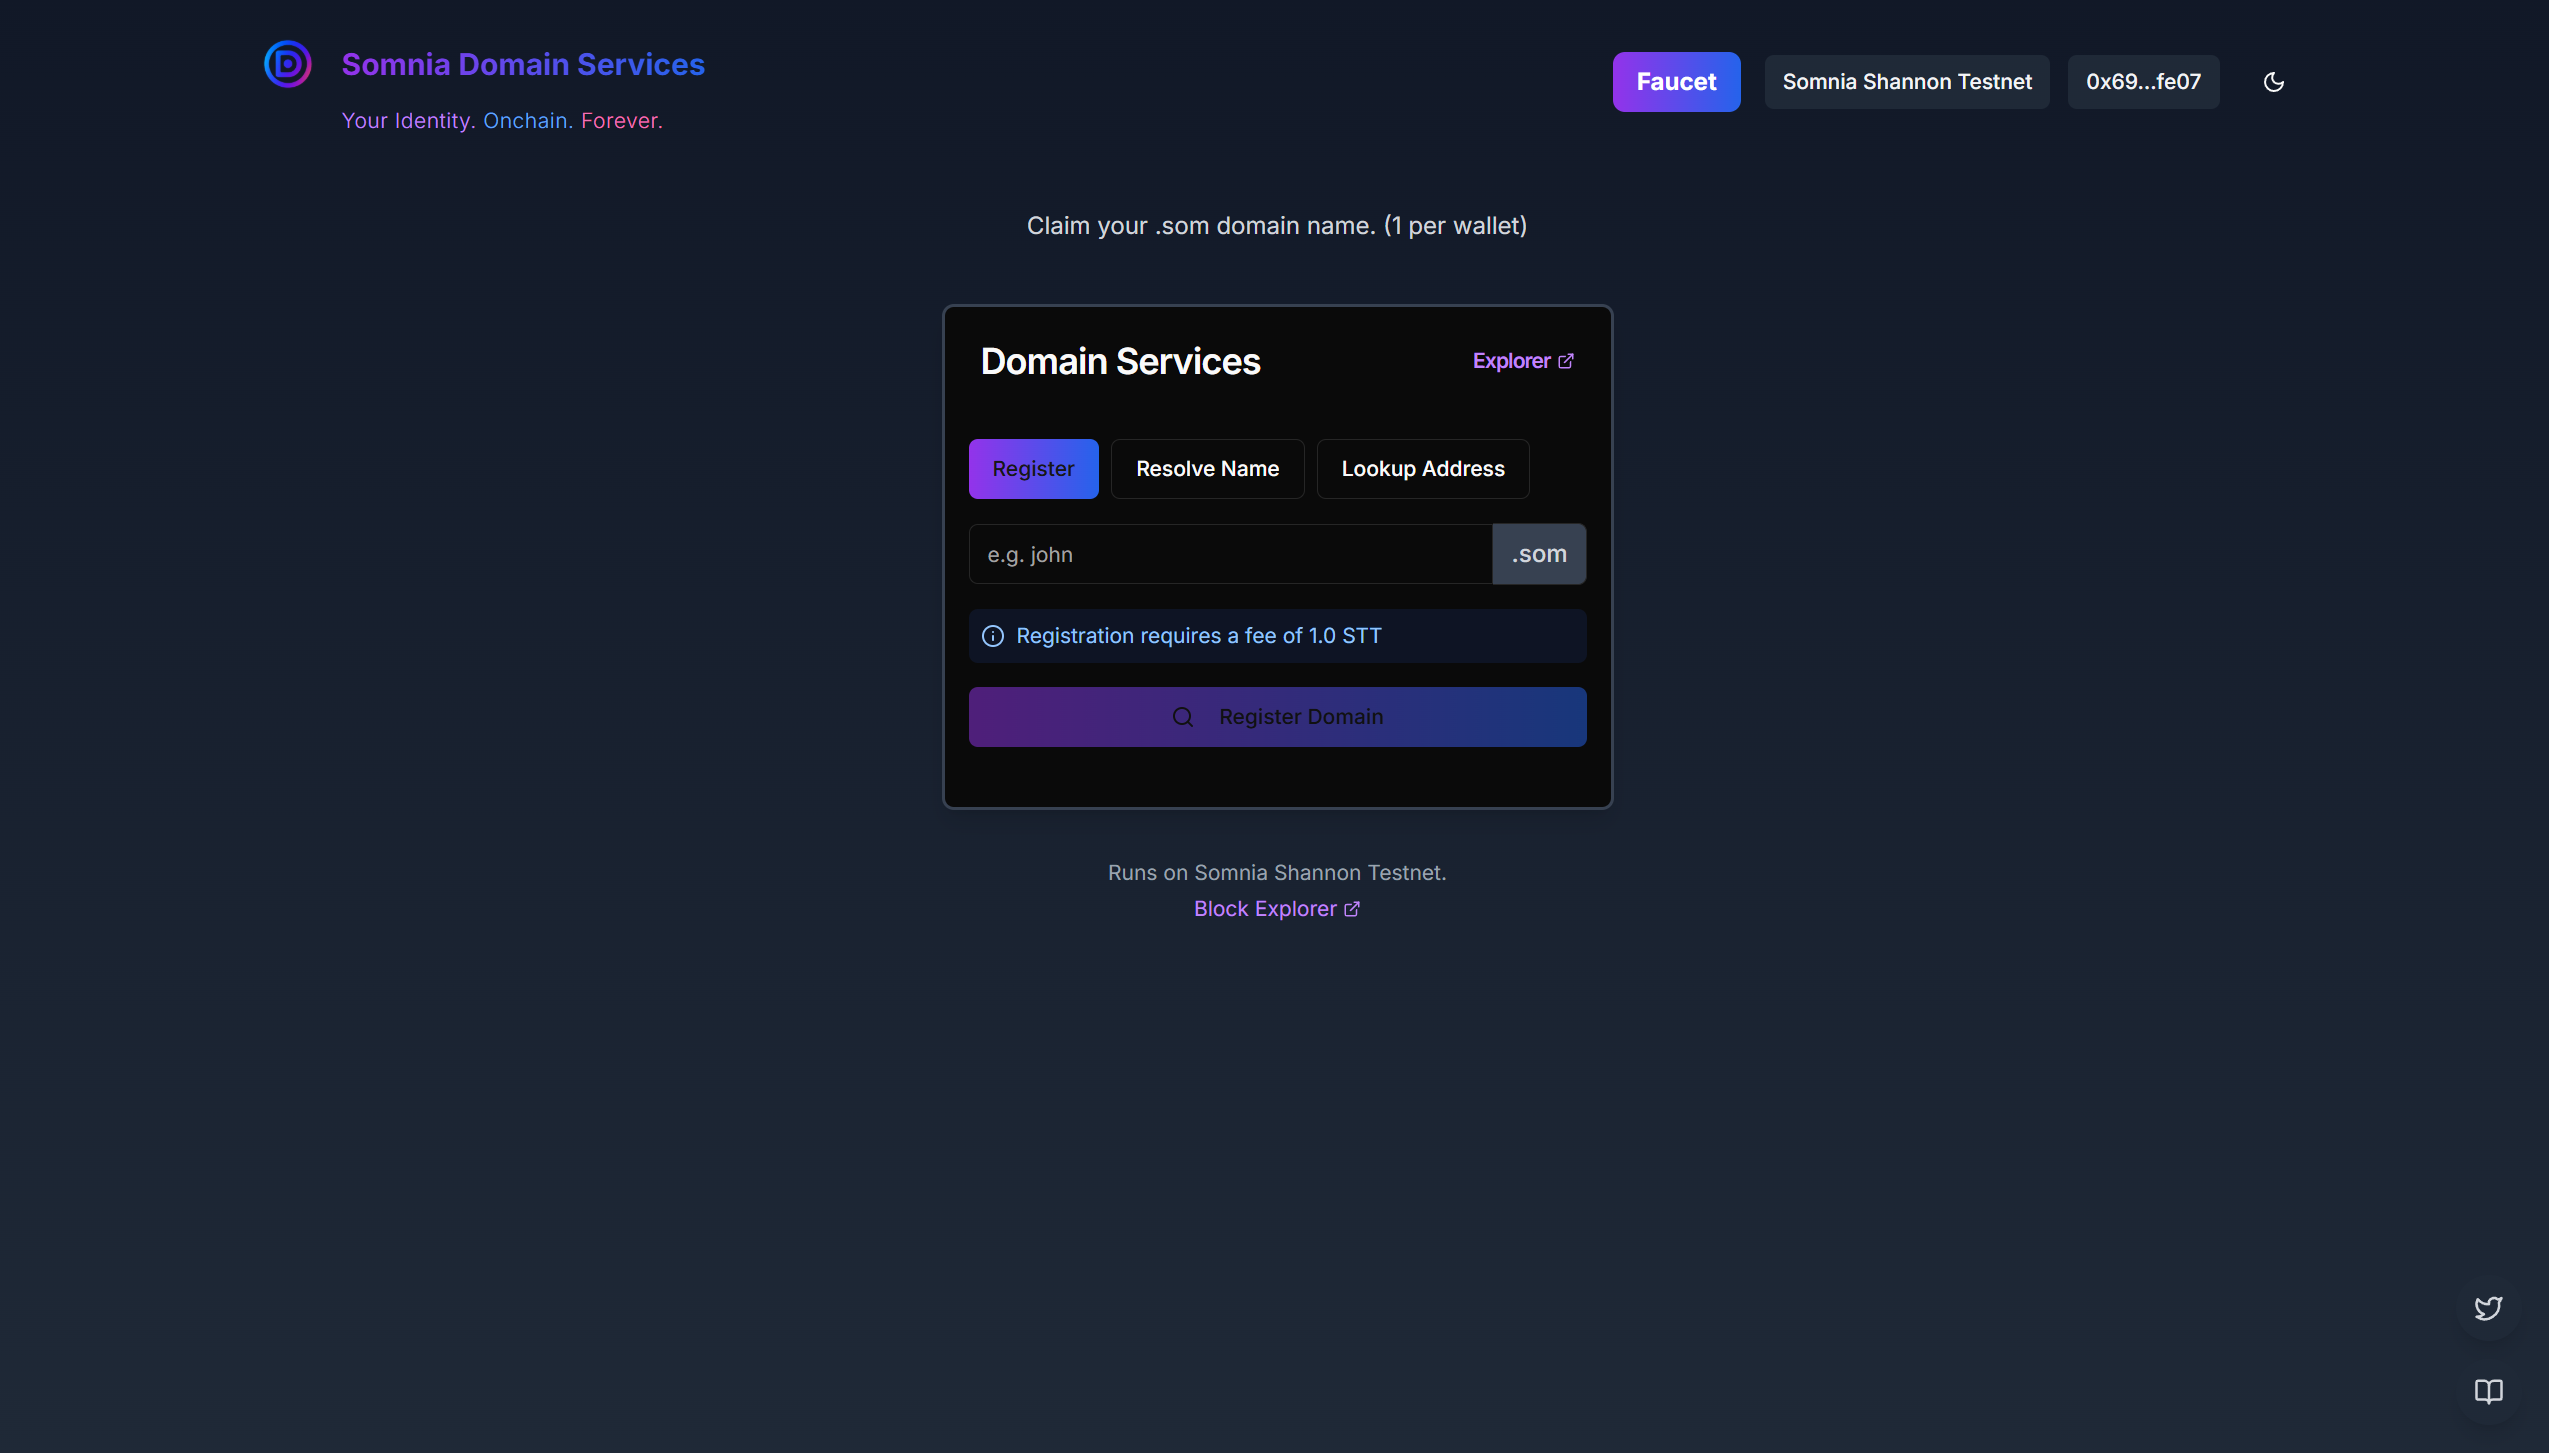Click the 'Your Identity. Onchain. Forever.' tagline
The image size is (2549, 1453).
(x=502, y=121)
